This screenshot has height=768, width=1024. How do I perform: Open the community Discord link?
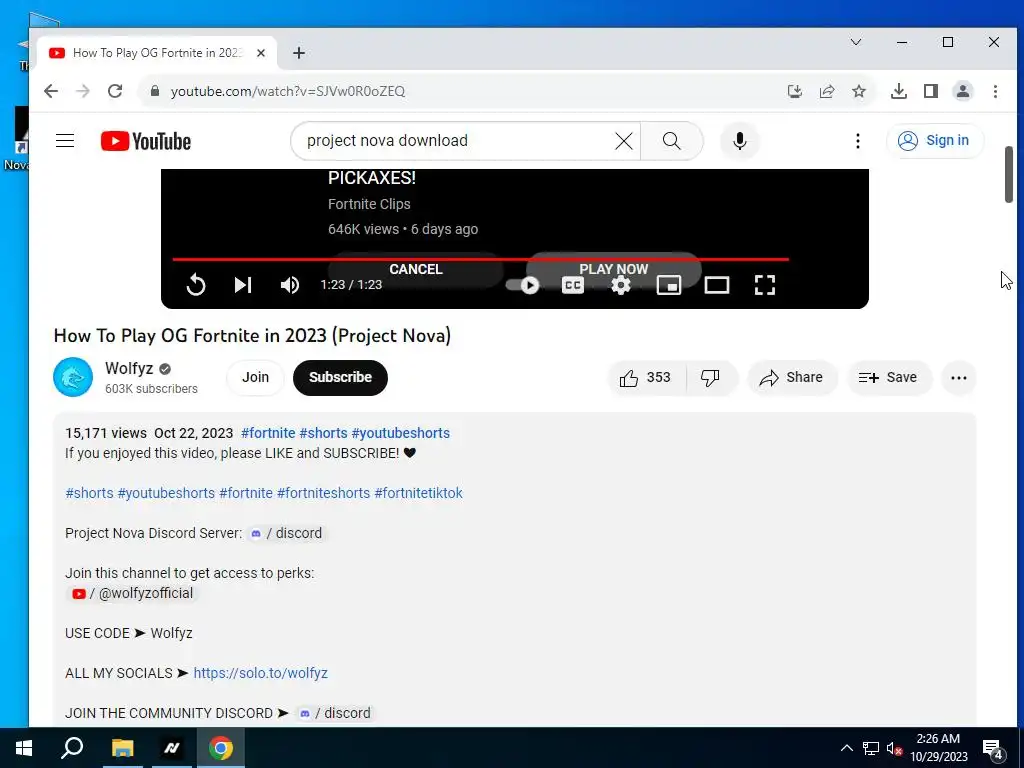[334, 713]
